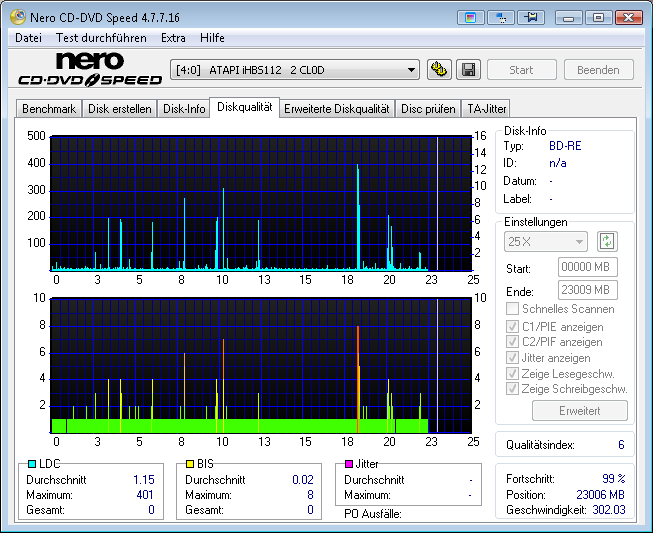This screenshot has height=533, width=653.
Task: Open the Datei menu
Action: click(28, 38)
